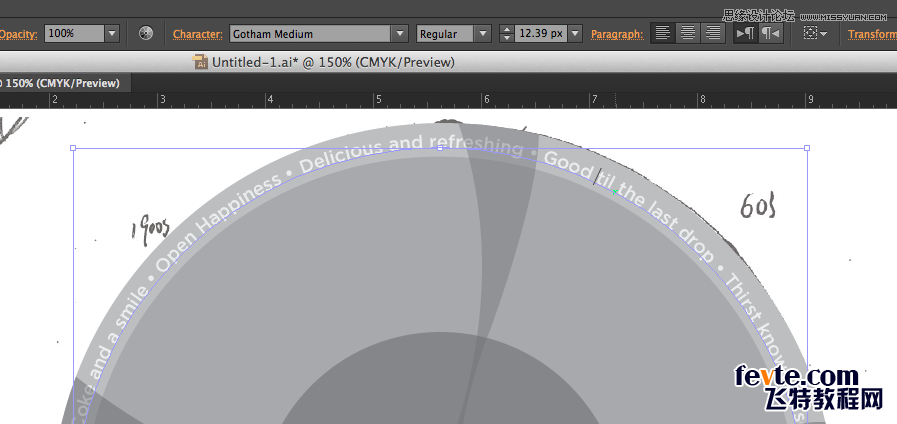Image resolution: width=897 pixels, height=424 pixels.
Task: Click the top-left bounding box handle
Action: coord(73,148)
